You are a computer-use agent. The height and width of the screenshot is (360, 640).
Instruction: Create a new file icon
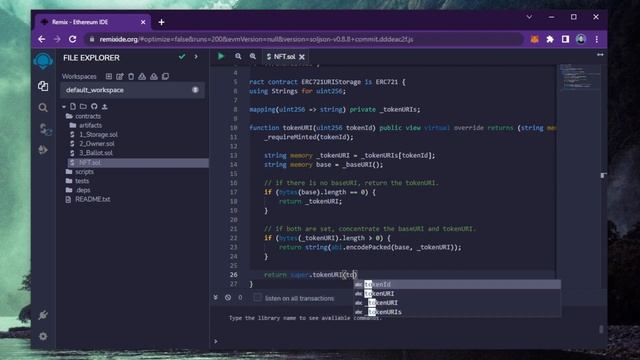pyautogui.click(x=73, y=107)
